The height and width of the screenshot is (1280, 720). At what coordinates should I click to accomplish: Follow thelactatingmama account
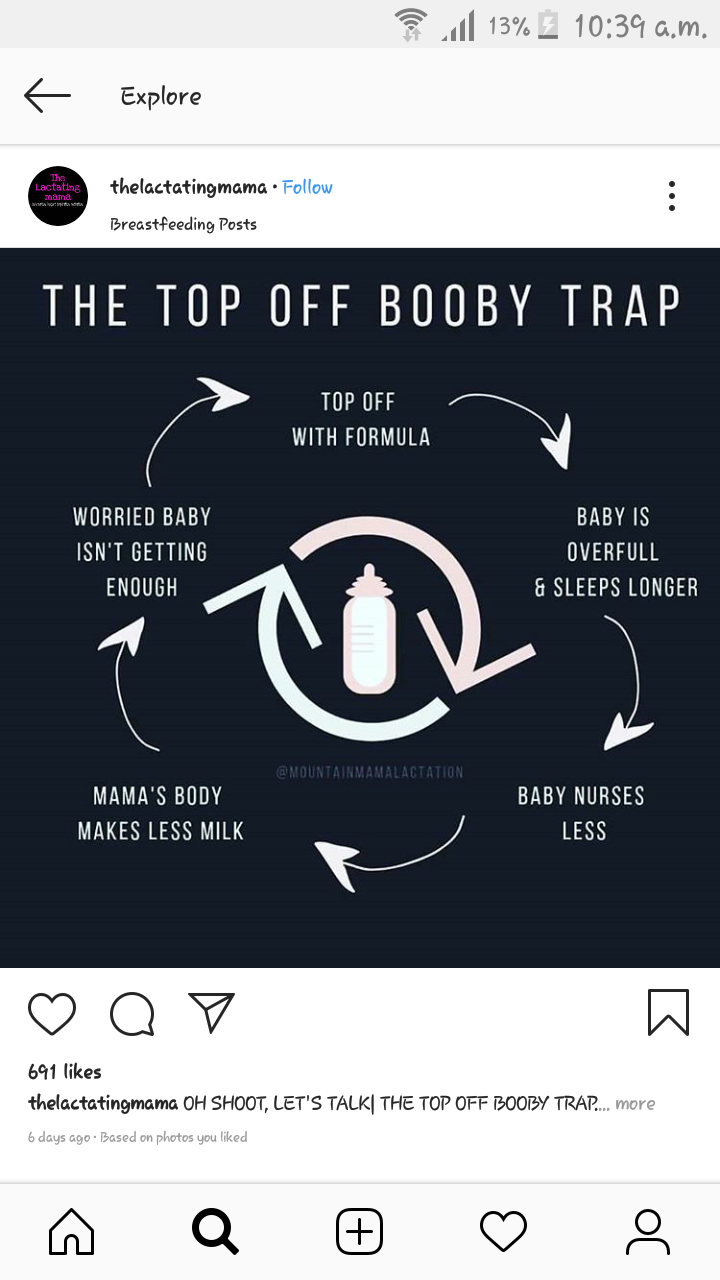[307, 187]
